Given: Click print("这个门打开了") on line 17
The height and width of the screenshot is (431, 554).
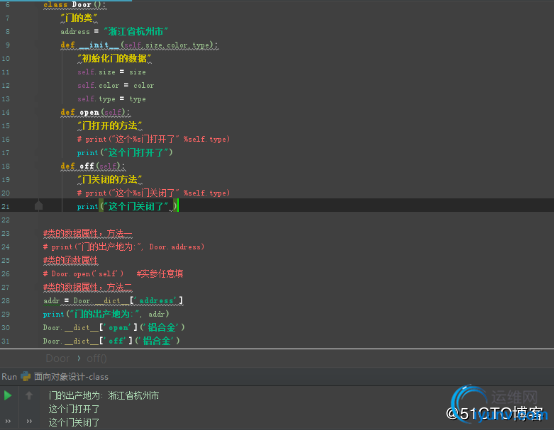Looking at the screenshot, I should tap(125, 153).
